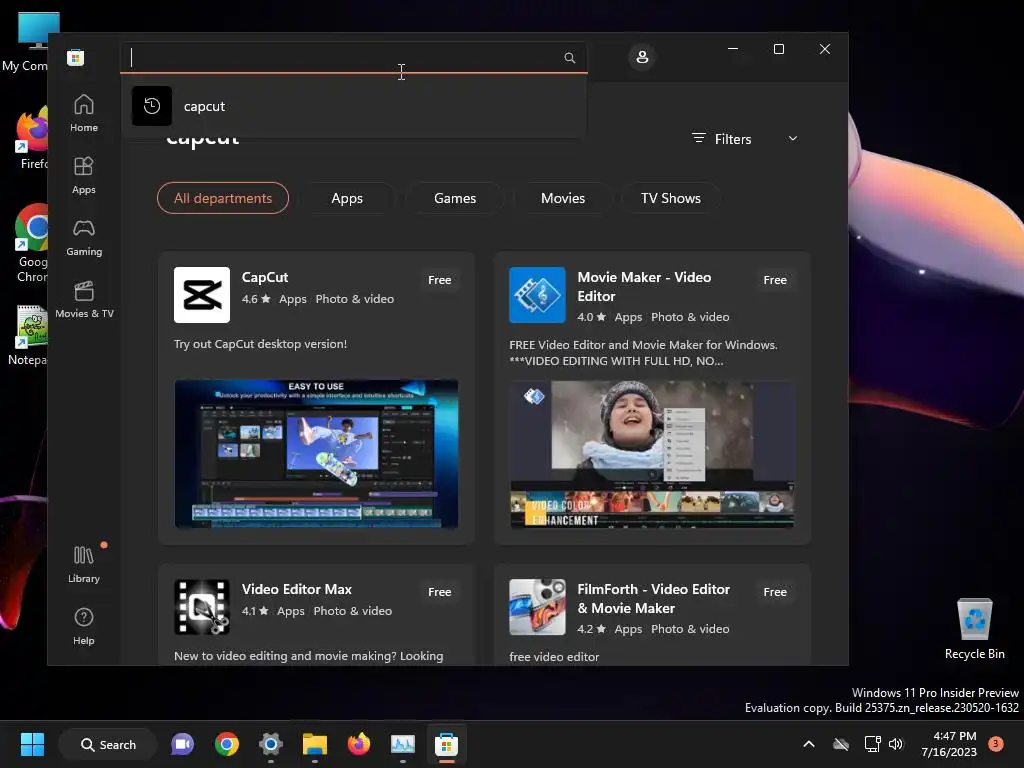This screenshot has height=768, width=1024.
Task: Select the Google Chrome desktop shortcut
Action: 31,243
